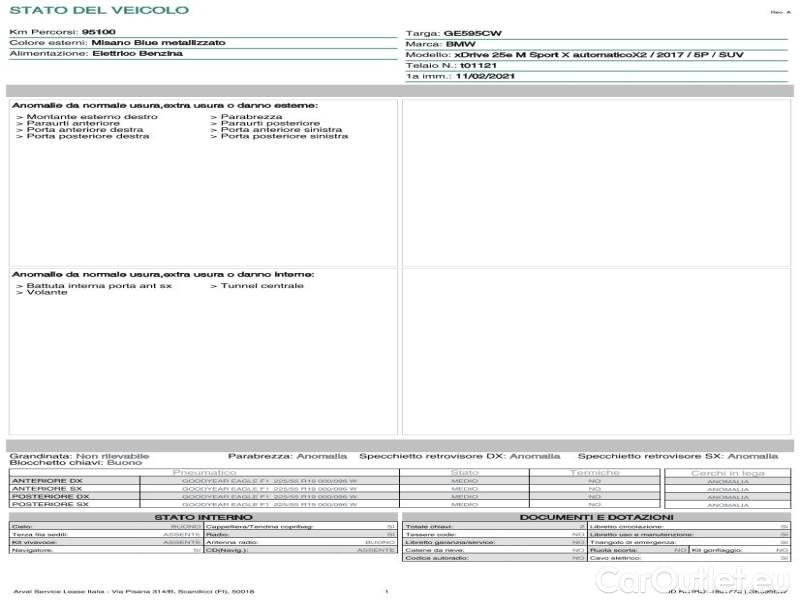Image resolution: width=800 pixels, height=600 pixels.
Task: Click the 'Battuta interna porta ant sx' entry
Action: 99,286
